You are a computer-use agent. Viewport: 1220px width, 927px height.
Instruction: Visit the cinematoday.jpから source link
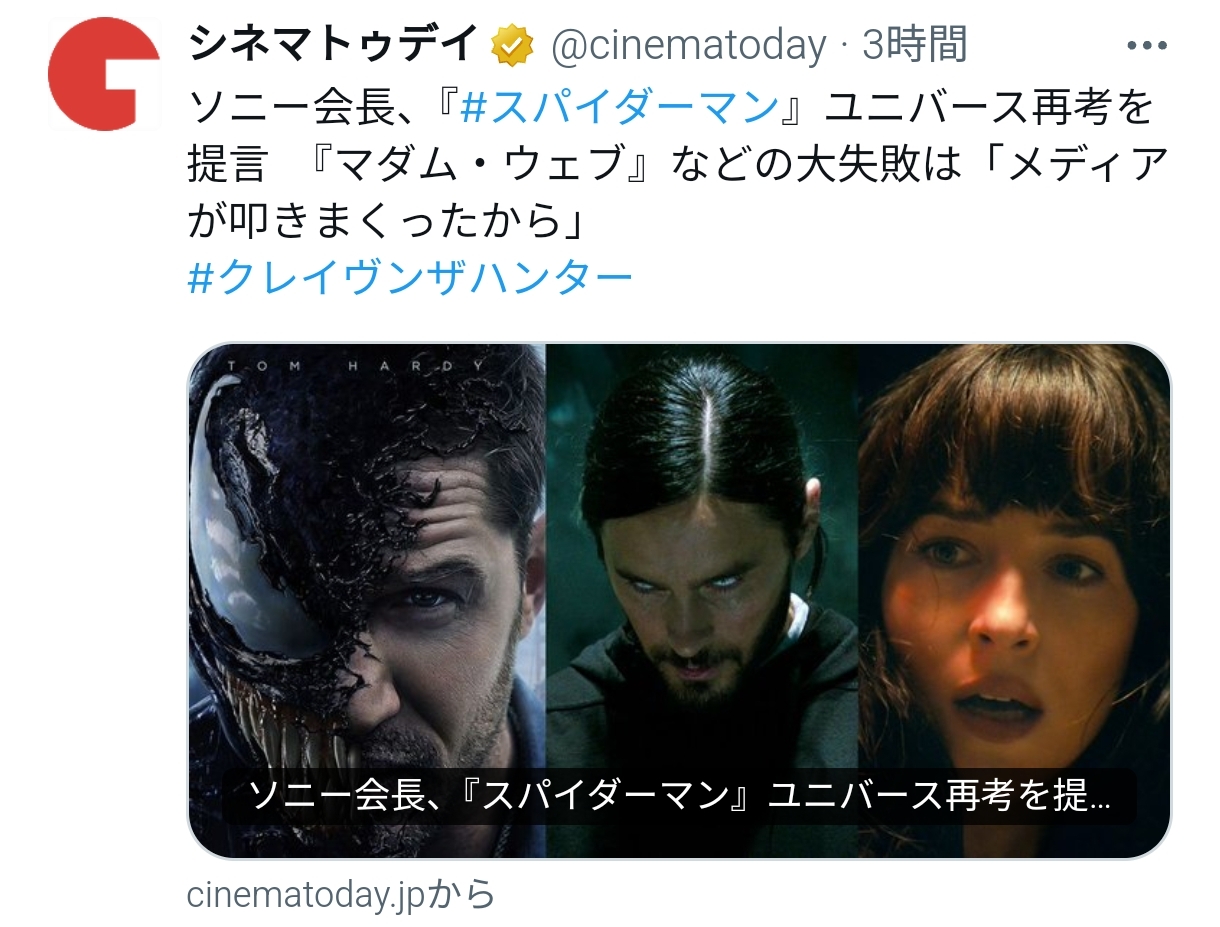[341, 894]
